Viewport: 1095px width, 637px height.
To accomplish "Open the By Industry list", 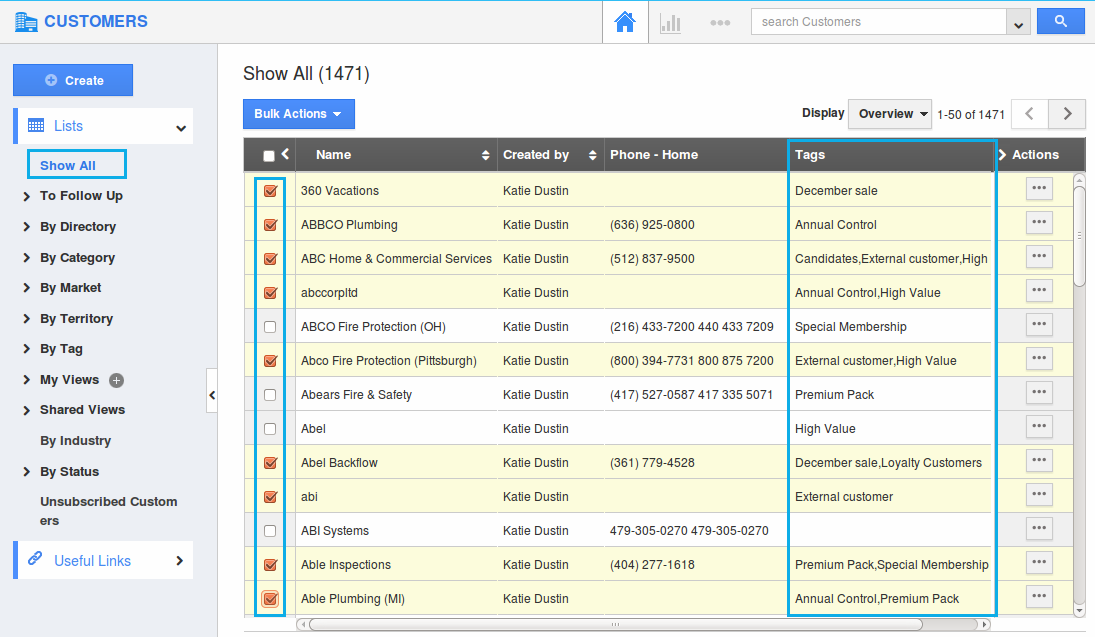I will 75,441.
